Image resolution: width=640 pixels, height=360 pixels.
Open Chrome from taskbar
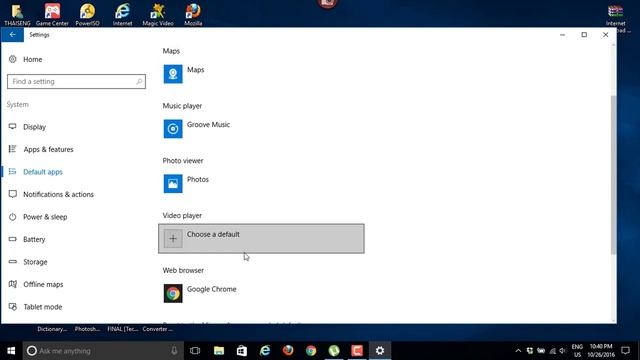coord(311,351)
